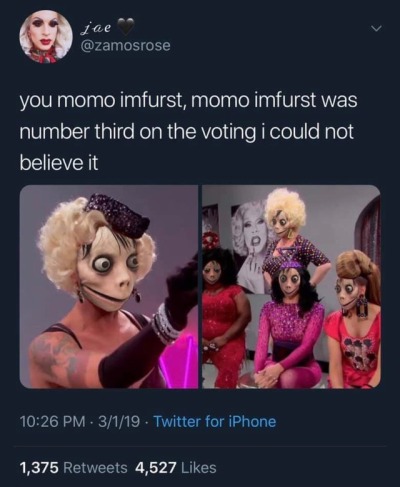Click the 3/1/19 date in the tweet footer
Viewport: 400px width, 487px height.
118,422
